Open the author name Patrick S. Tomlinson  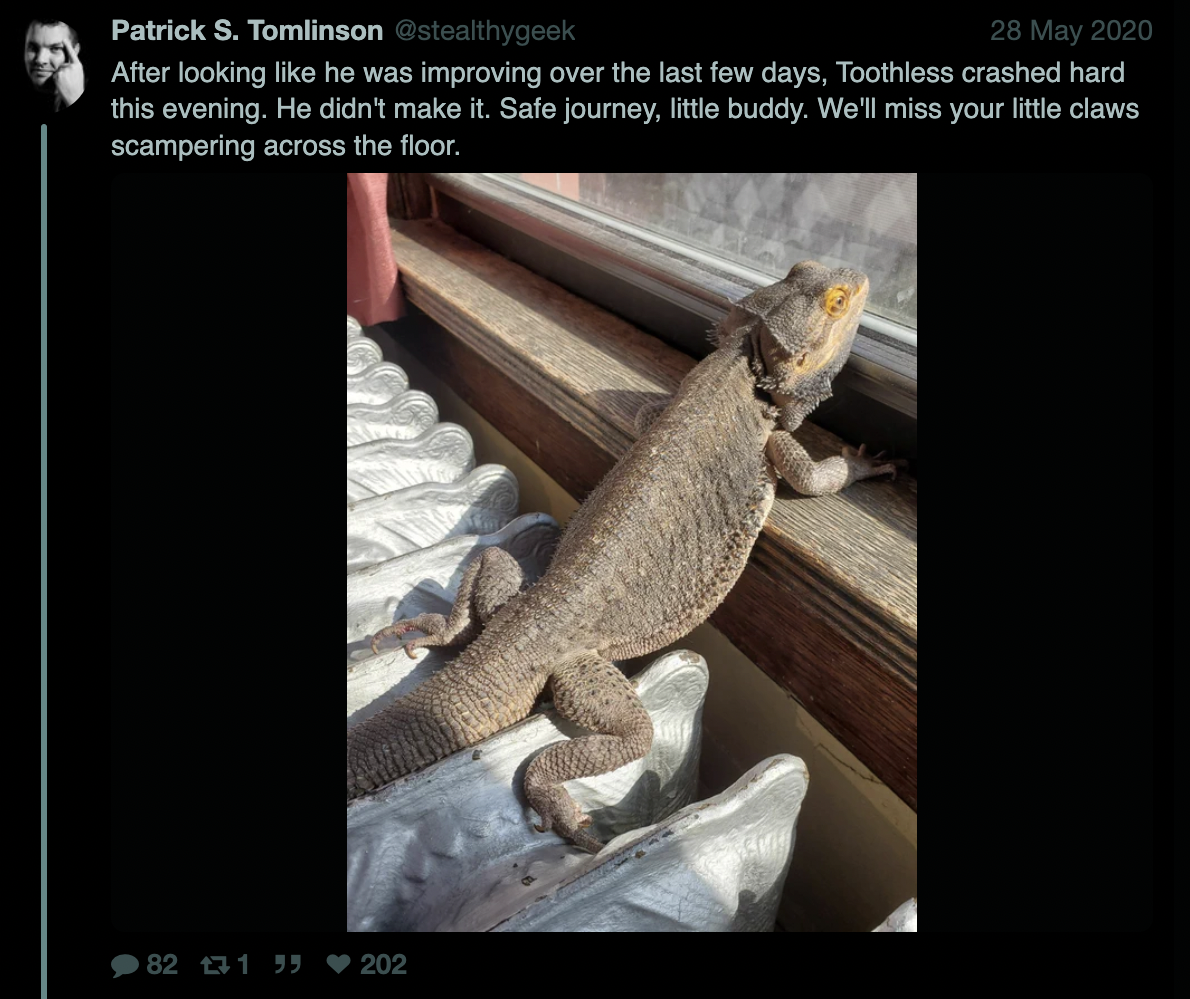click(x=247, y=30)
